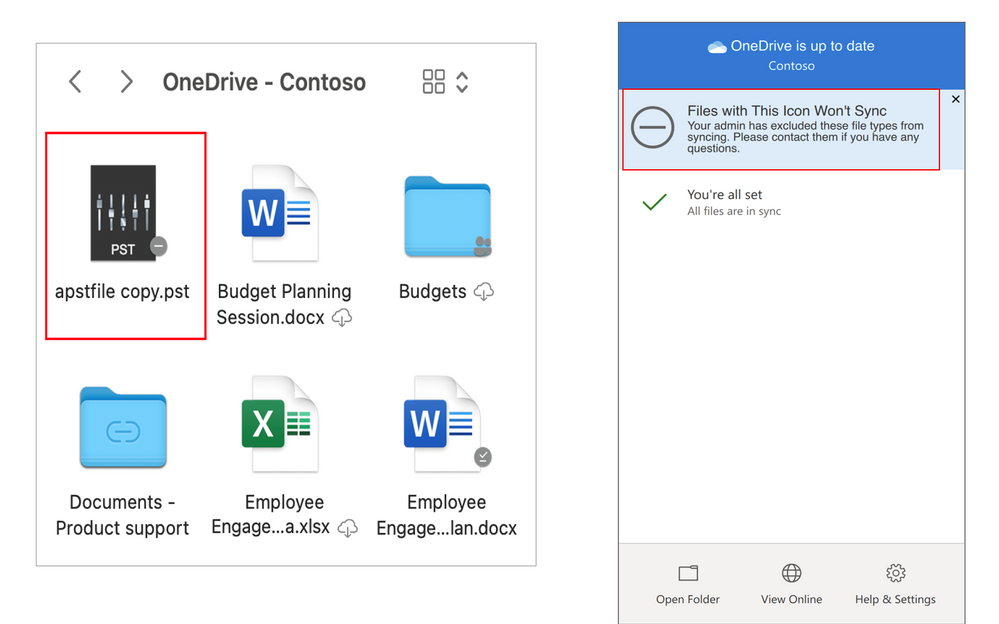Image resolution: width=999 pixels, height=624 pixels.
Task: Open the apstfile copy.pst file icon
Action: (x=123, y=214)
